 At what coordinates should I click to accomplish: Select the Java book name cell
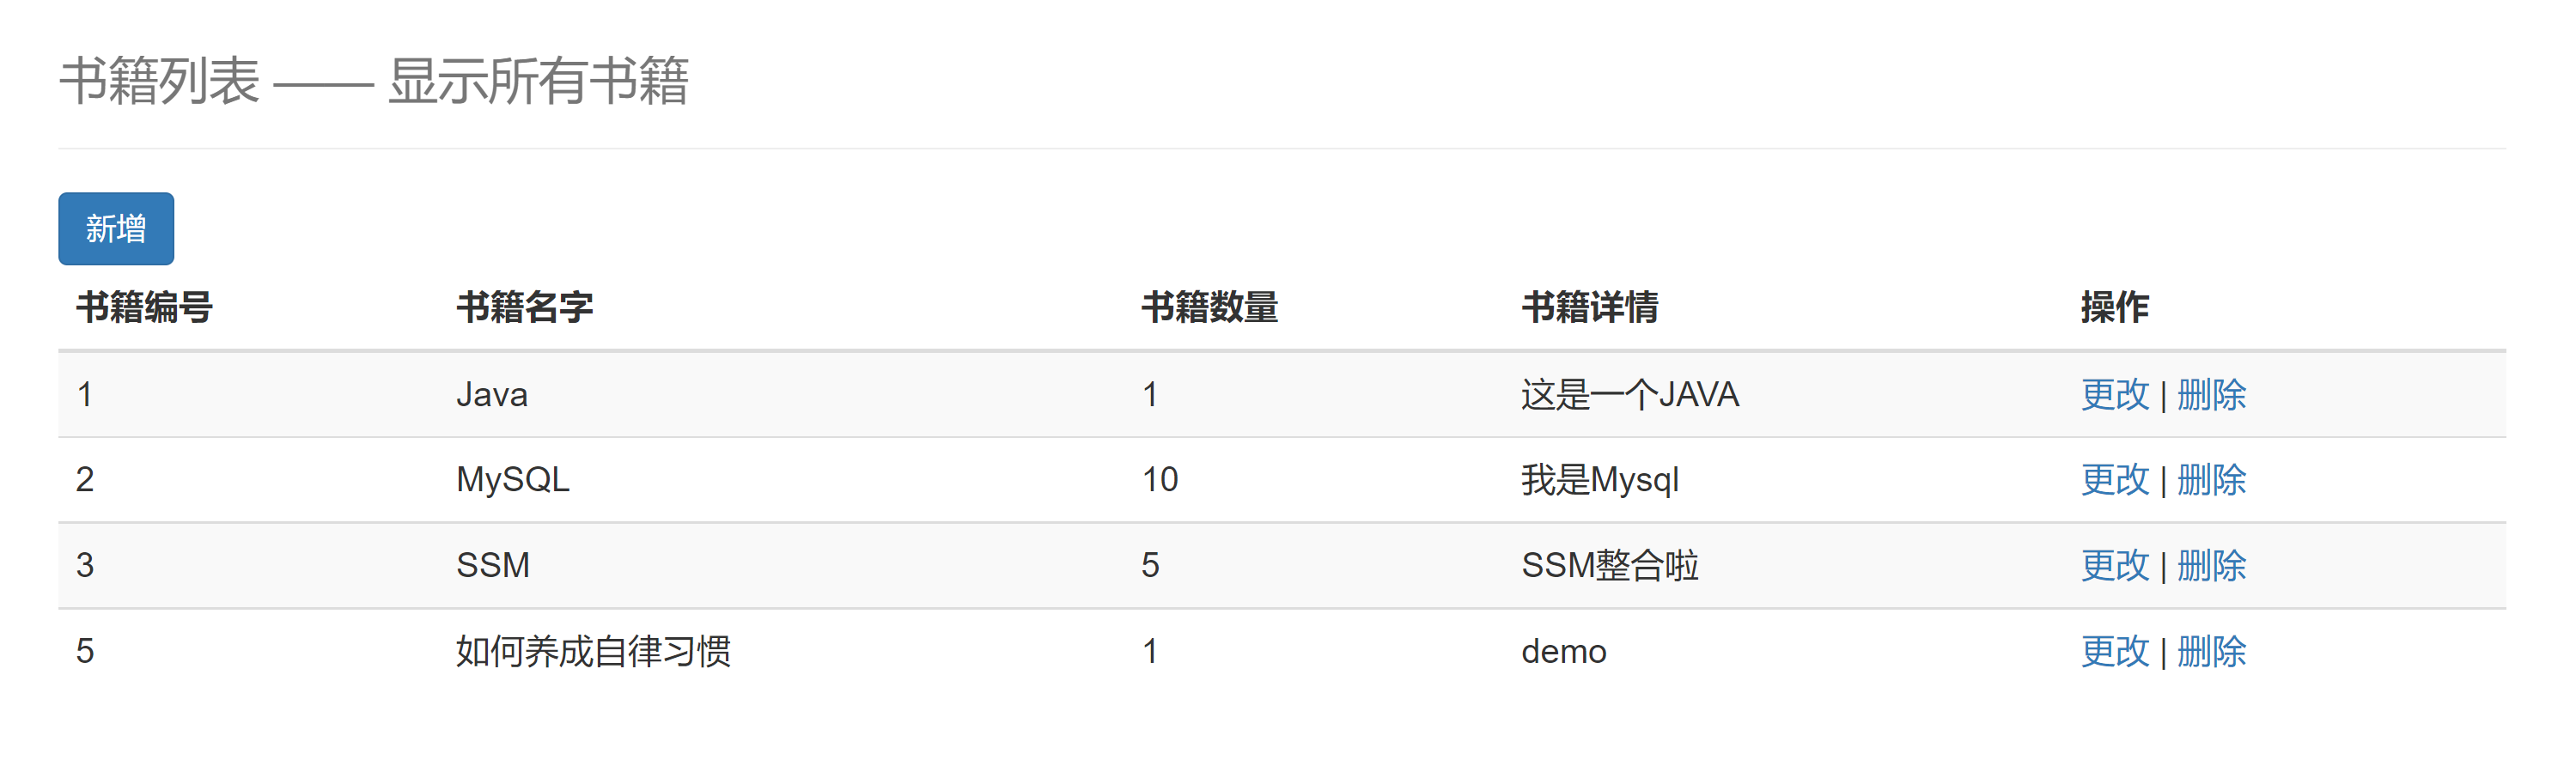(x=492, y=394)
